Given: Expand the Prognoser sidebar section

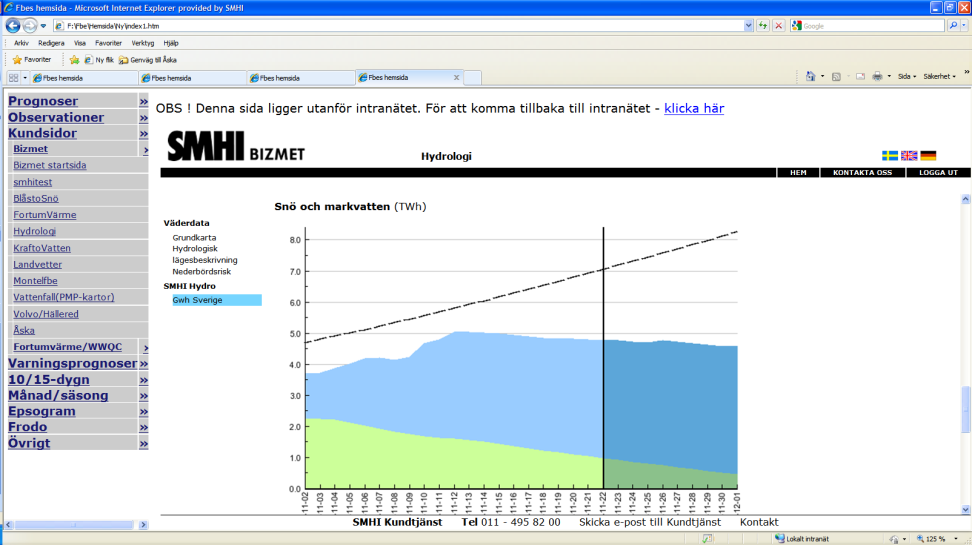Looking at the screenshot, I should pyautogui.click(x=144, y=102).
